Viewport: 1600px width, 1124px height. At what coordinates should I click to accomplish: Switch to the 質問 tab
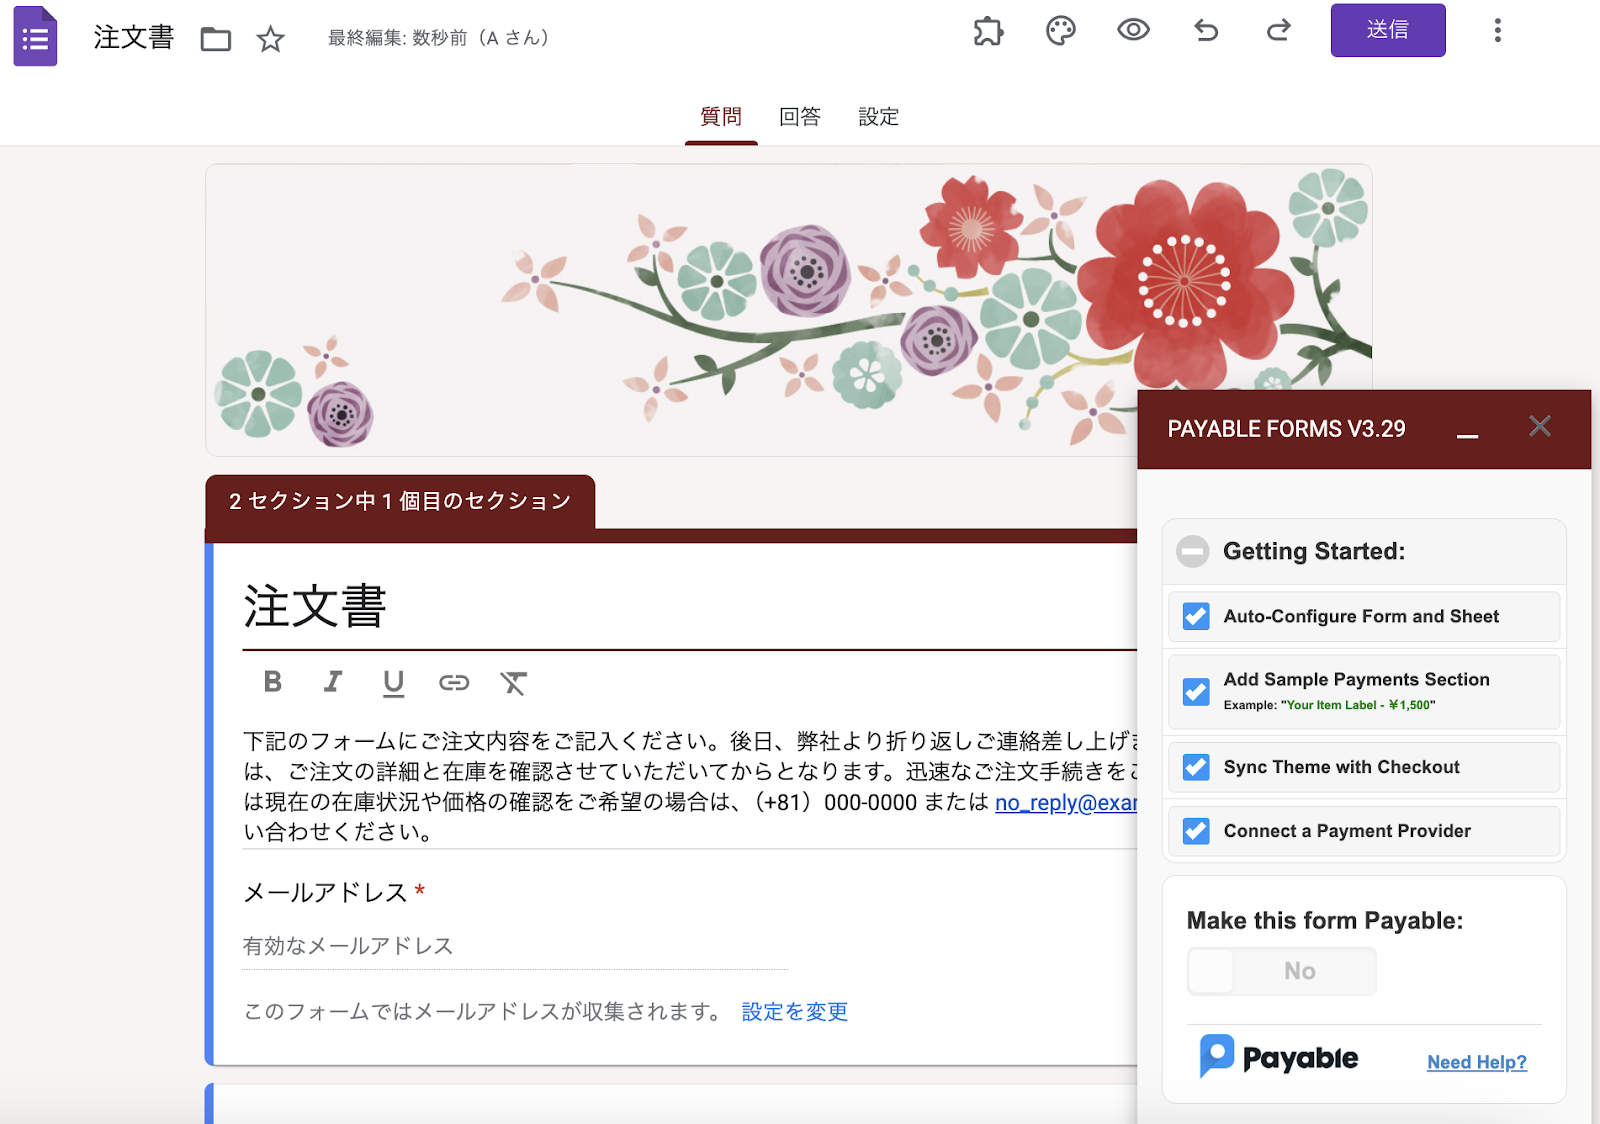(x=721, y=117)
